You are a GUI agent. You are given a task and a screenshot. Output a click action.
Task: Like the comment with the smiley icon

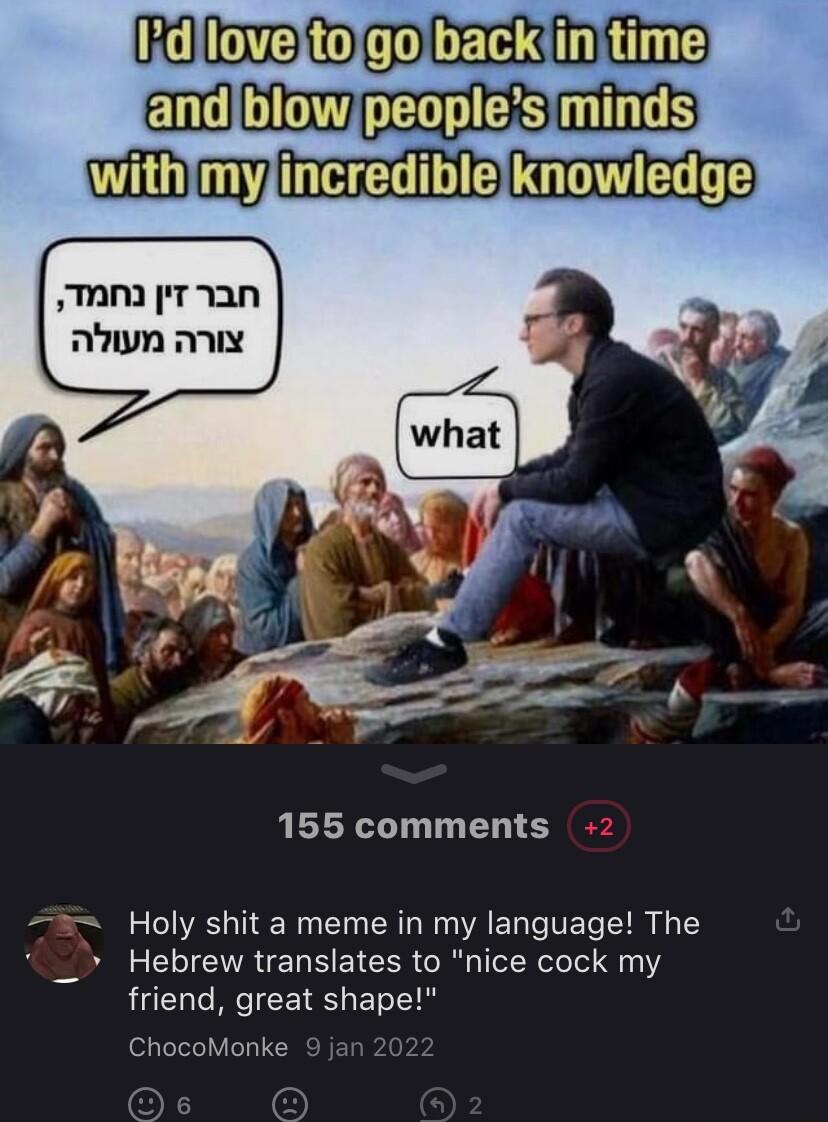(146, 1104)
